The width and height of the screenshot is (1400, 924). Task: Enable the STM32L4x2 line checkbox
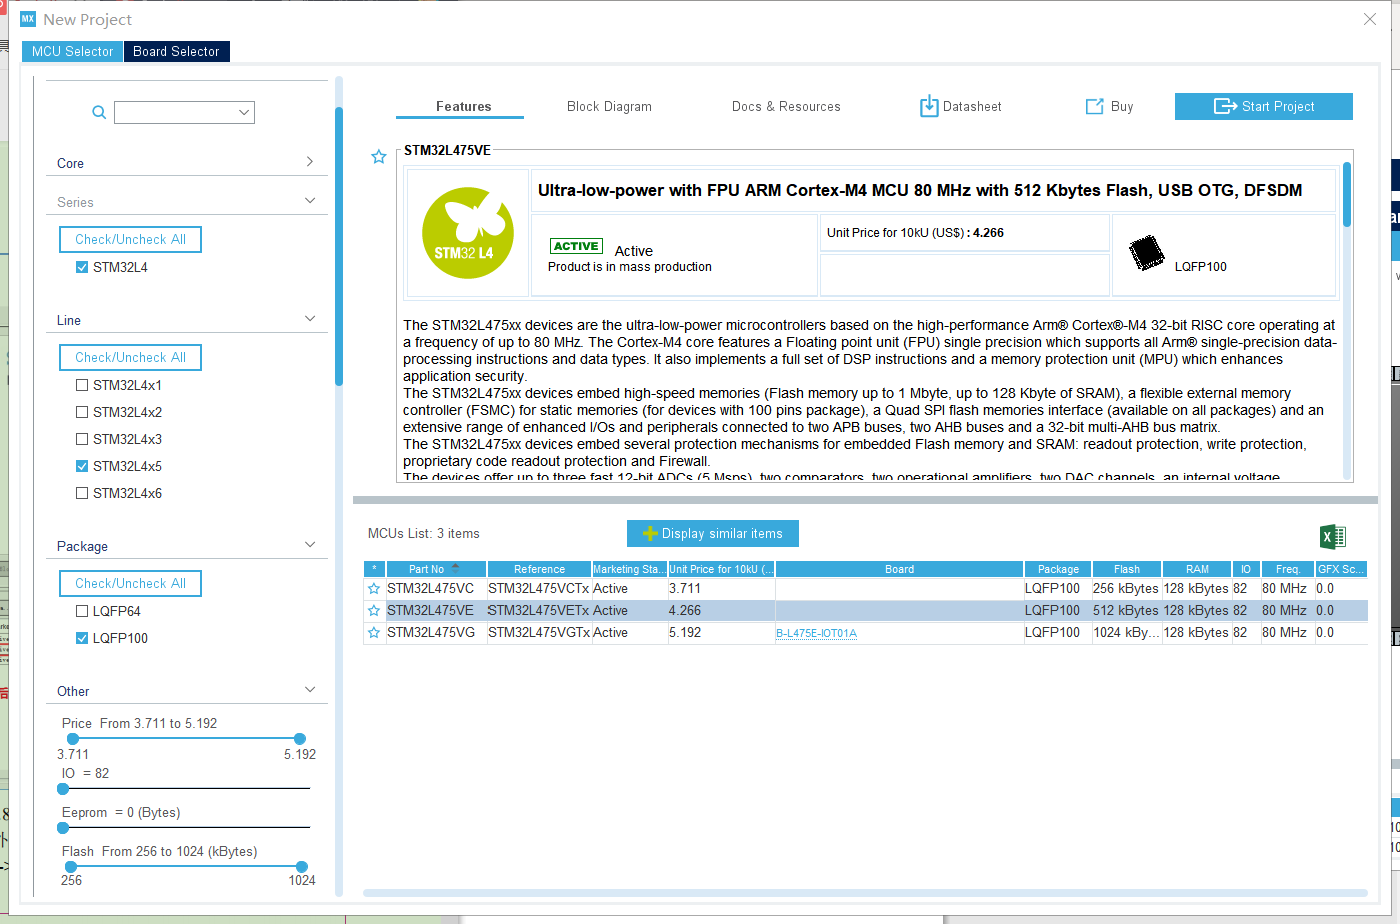pyautogui.click(x=82, y=412)
